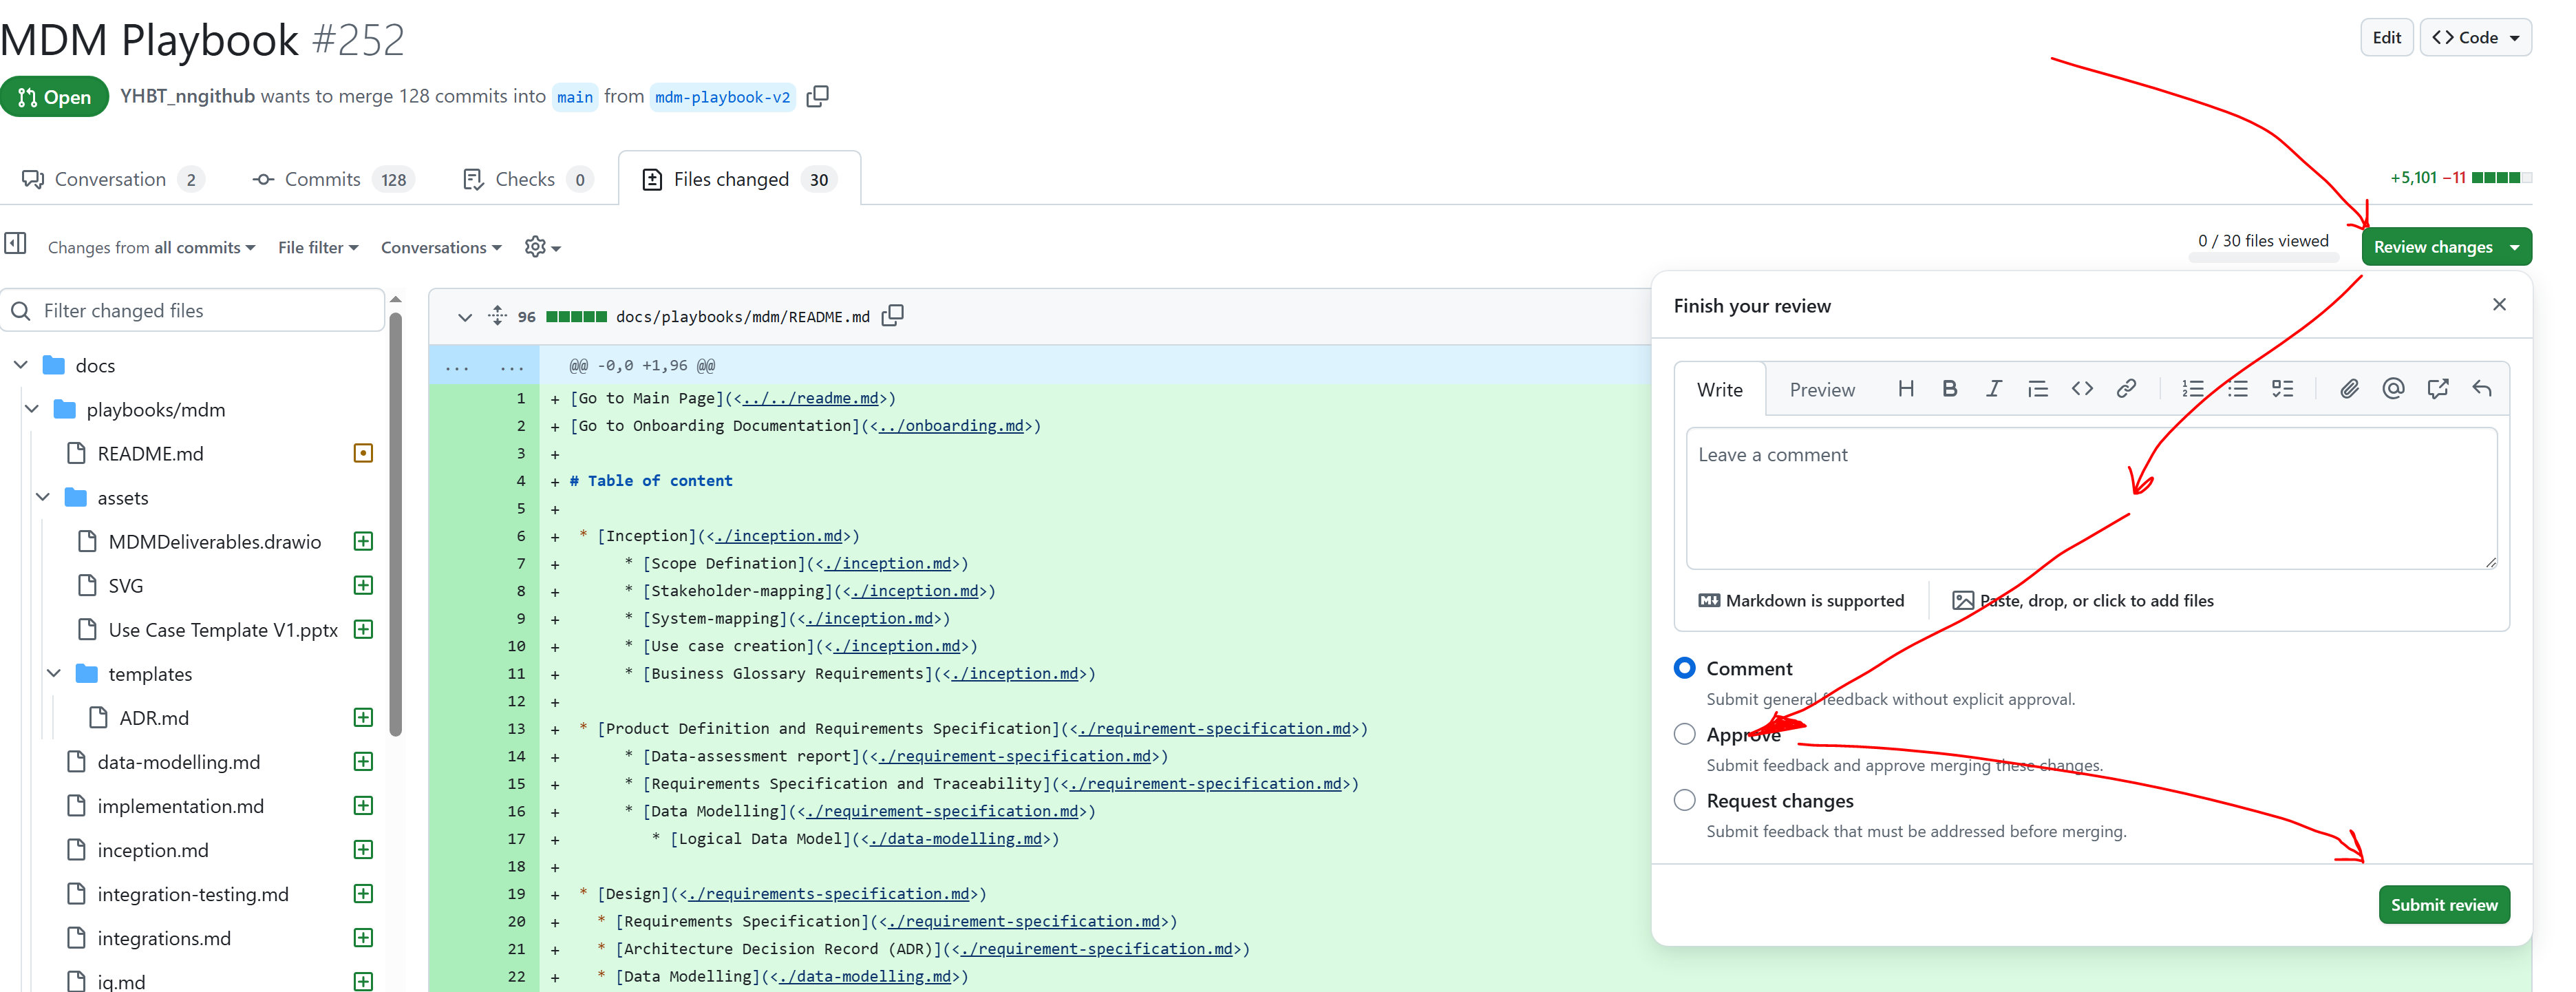Collapse the README.md diff chevron

point(464,317)
